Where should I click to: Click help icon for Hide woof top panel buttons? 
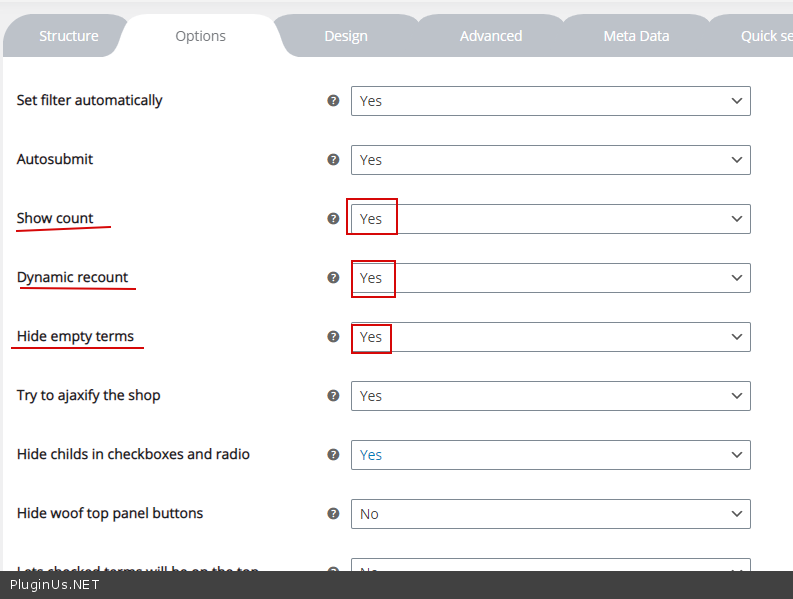pos(334,514)
